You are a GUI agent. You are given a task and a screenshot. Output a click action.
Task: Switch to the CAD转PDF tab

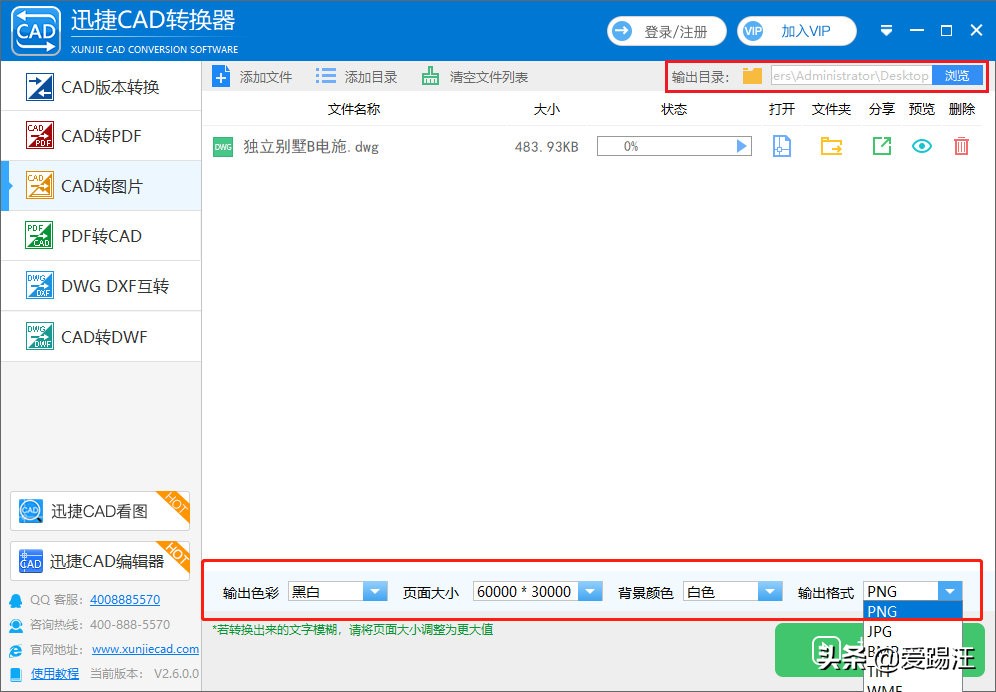click(x=100, y=136)
